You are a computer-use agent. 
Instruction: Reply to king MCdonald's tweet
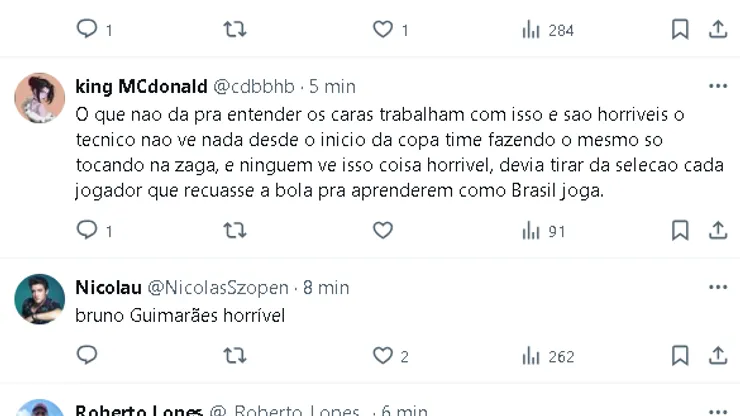(x=88, y=230)
